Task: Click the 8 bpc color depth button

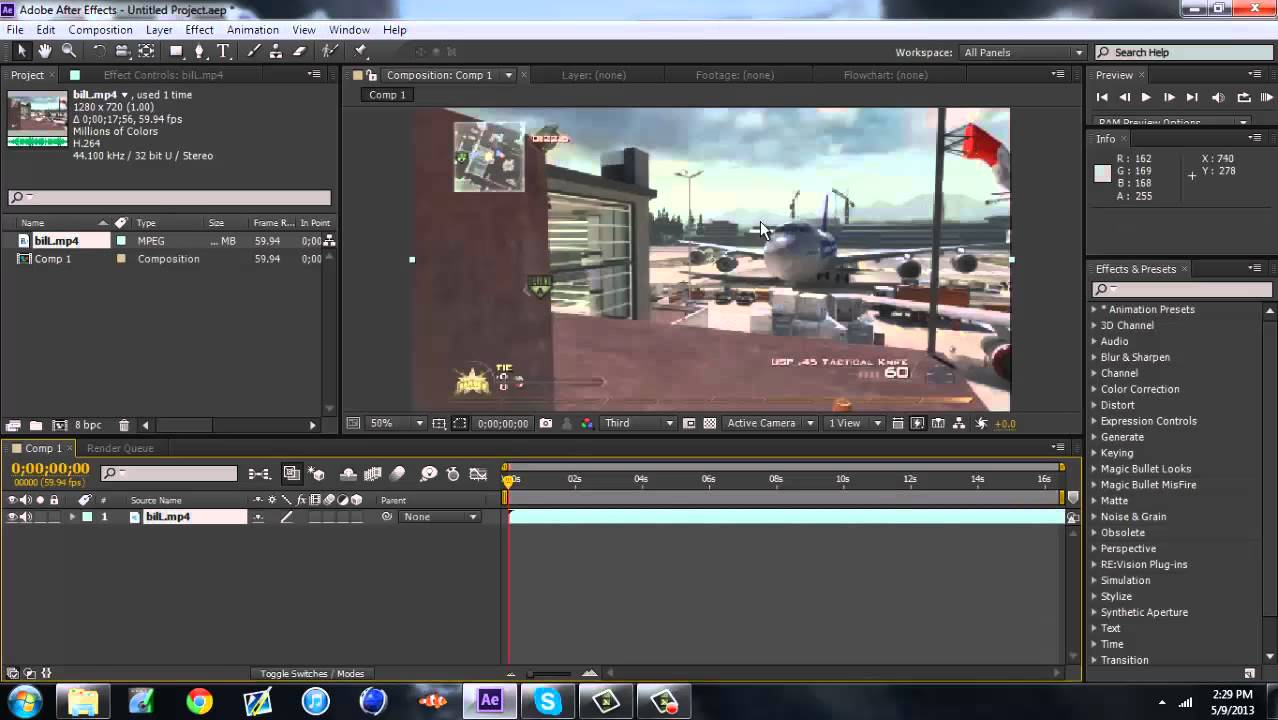Action: pyautogui.click(x=88, y=425)
